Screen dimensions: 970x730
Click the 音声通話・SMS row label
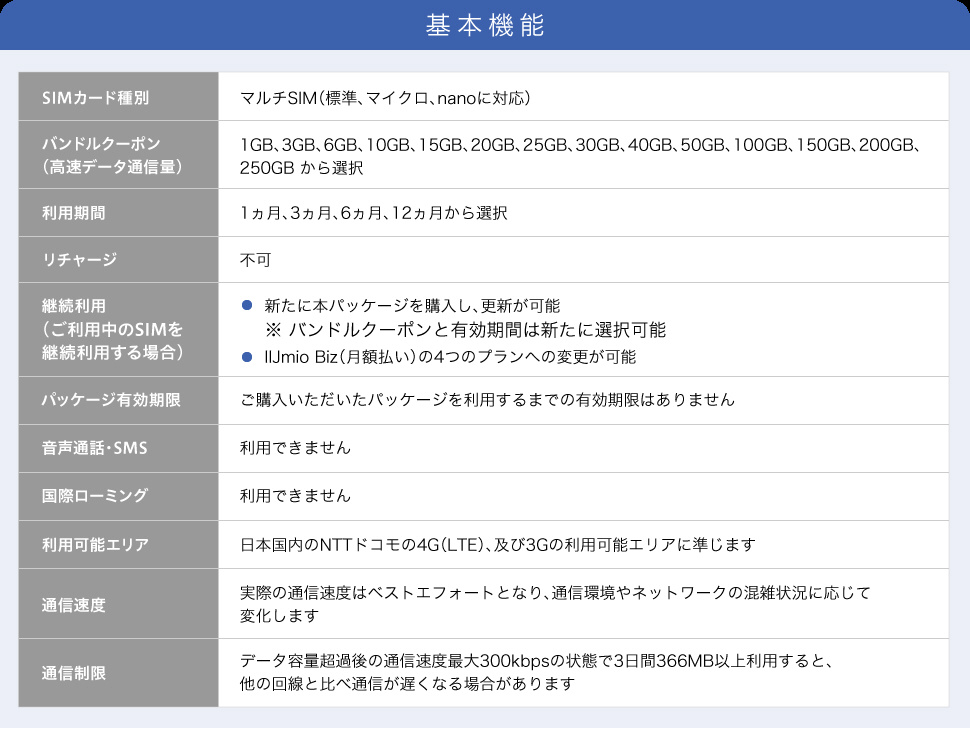point(94,448)
